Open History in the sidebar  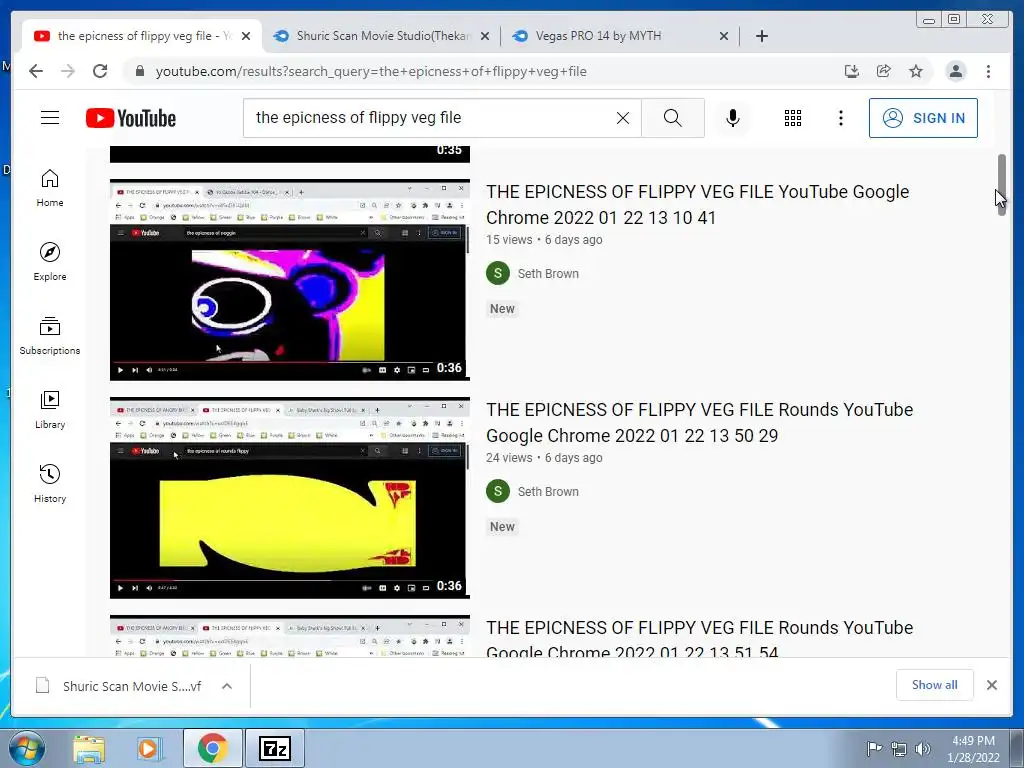tap(50, 483)
